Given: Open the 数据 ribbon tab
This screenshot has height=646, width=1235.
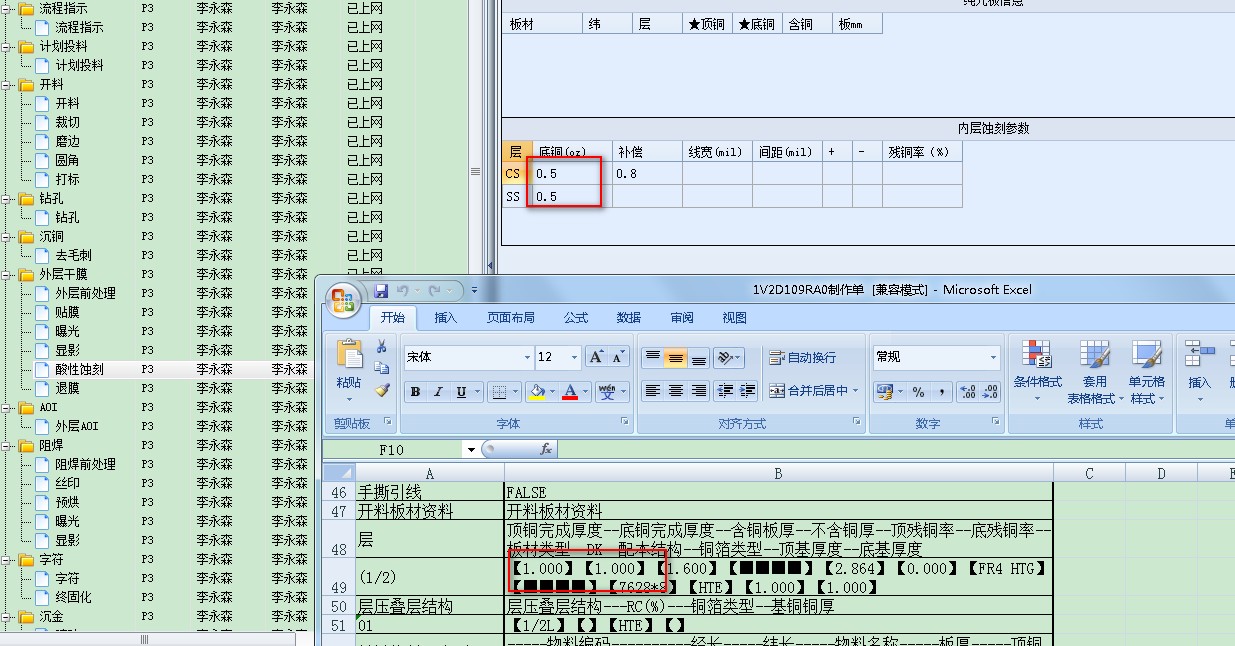Looking at the screenshot, I should [x=629, y=318].
